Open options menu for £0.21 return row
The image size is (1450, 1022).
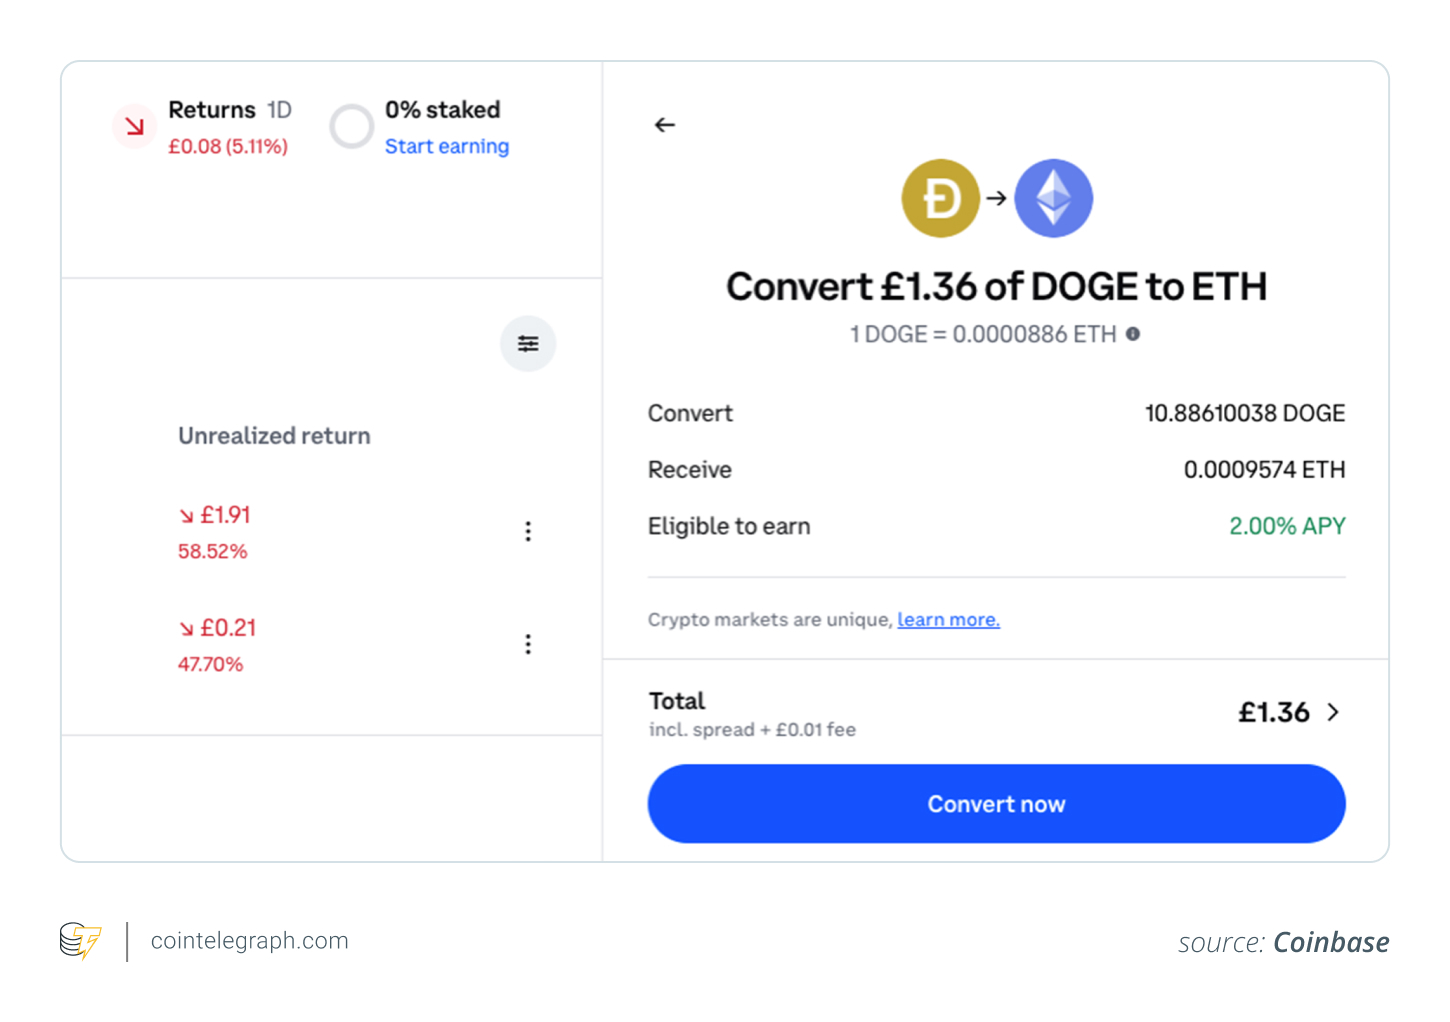[x=528, y=644]
